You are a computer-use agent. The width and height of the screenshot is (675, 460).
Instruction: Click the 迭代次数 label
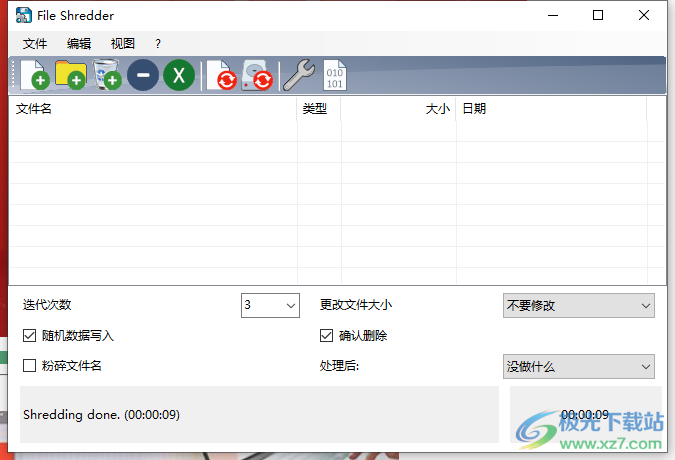[47, 305]
